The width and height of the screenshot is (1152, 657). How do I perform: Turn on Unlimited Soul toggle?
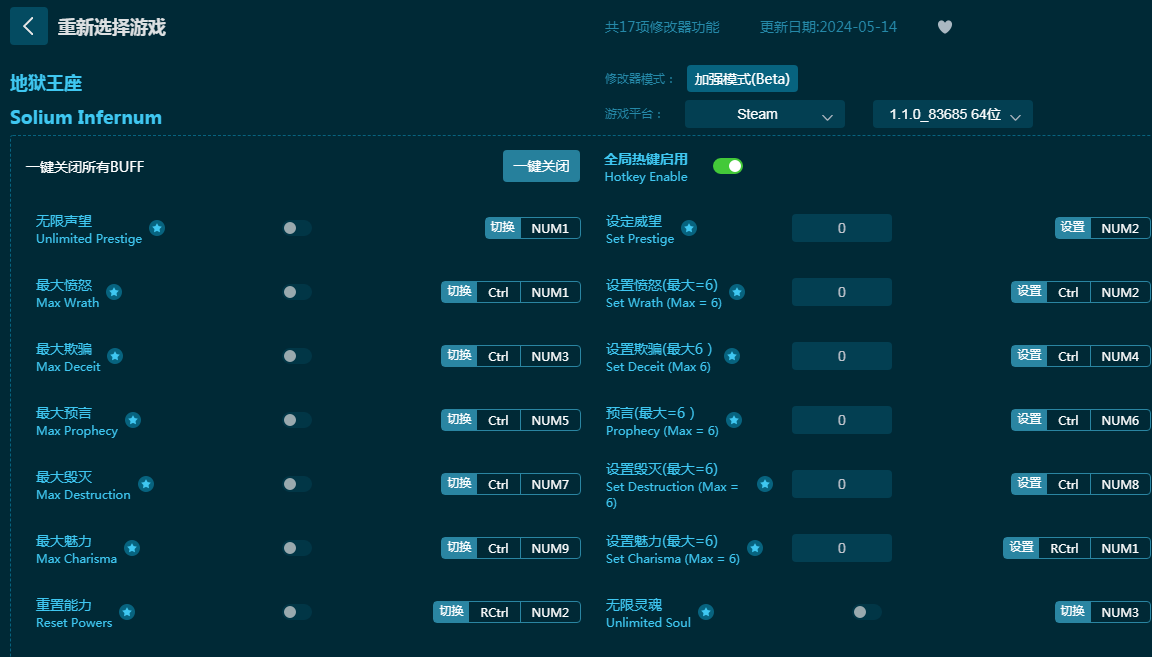(867, 611)
